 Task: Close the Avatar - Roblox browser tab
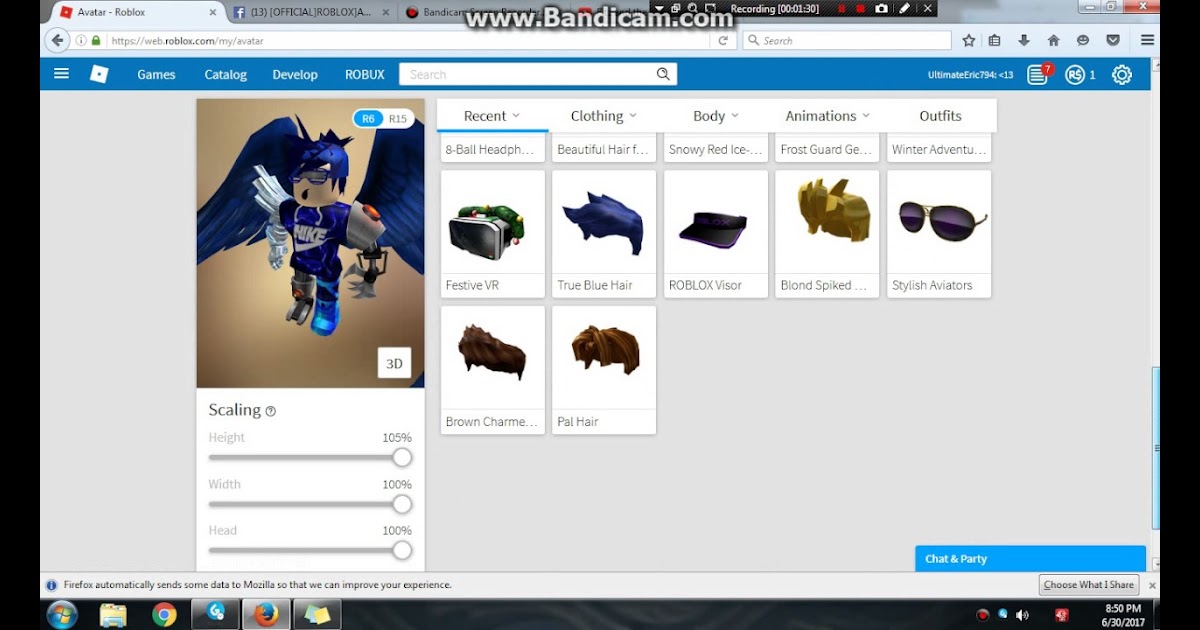pos(213,12)
